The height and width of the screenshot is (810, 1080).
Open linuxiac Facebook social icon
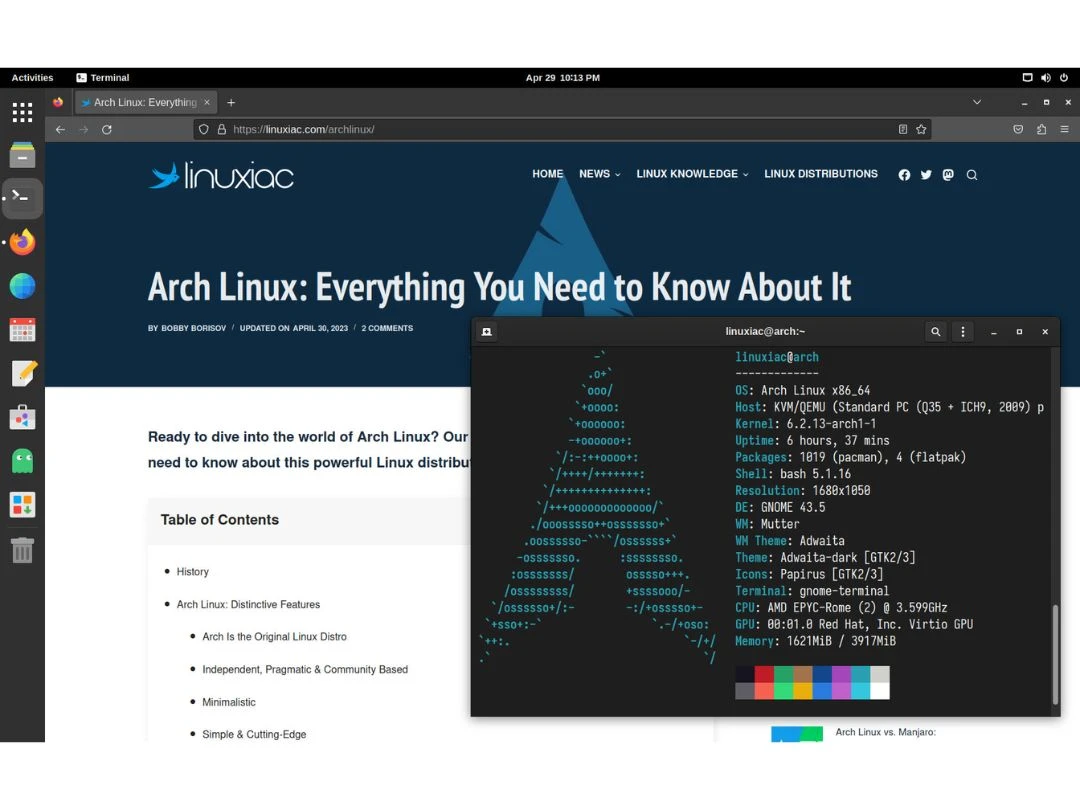coord(904,175)
